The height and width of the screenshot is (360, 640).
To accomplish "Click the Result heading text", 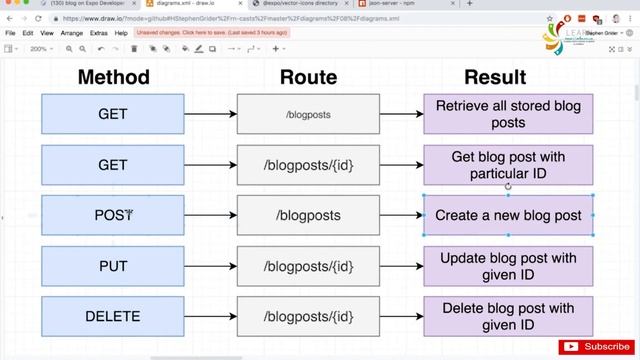I will tap(495, 77).
